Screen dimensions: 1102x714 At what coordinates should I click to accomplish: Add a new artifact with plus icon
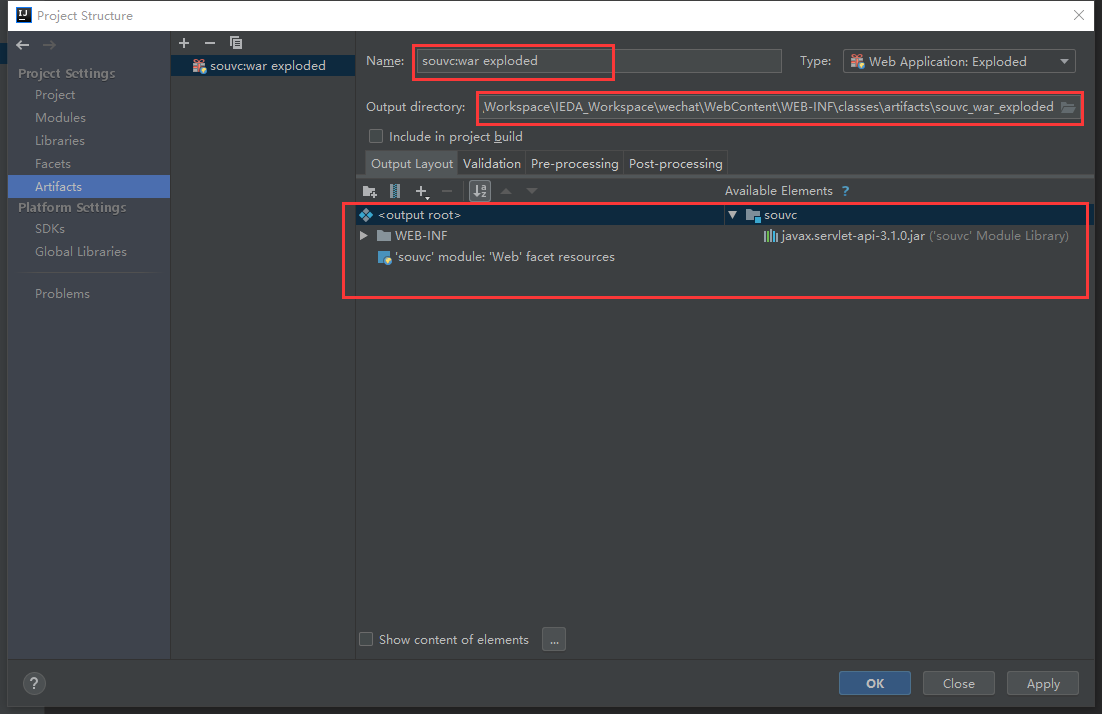click(184, 43)
